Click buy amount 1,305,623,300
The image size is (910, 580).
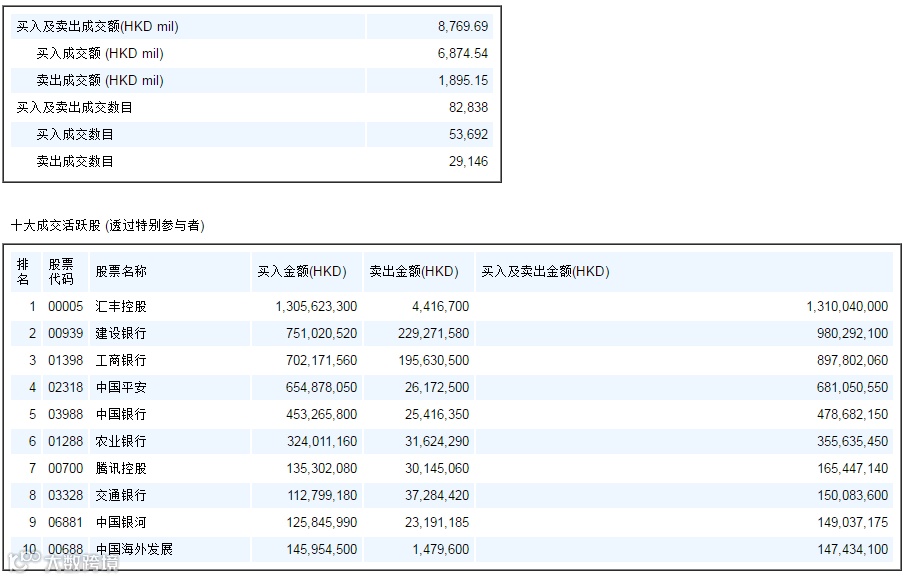tap(316, 307)
